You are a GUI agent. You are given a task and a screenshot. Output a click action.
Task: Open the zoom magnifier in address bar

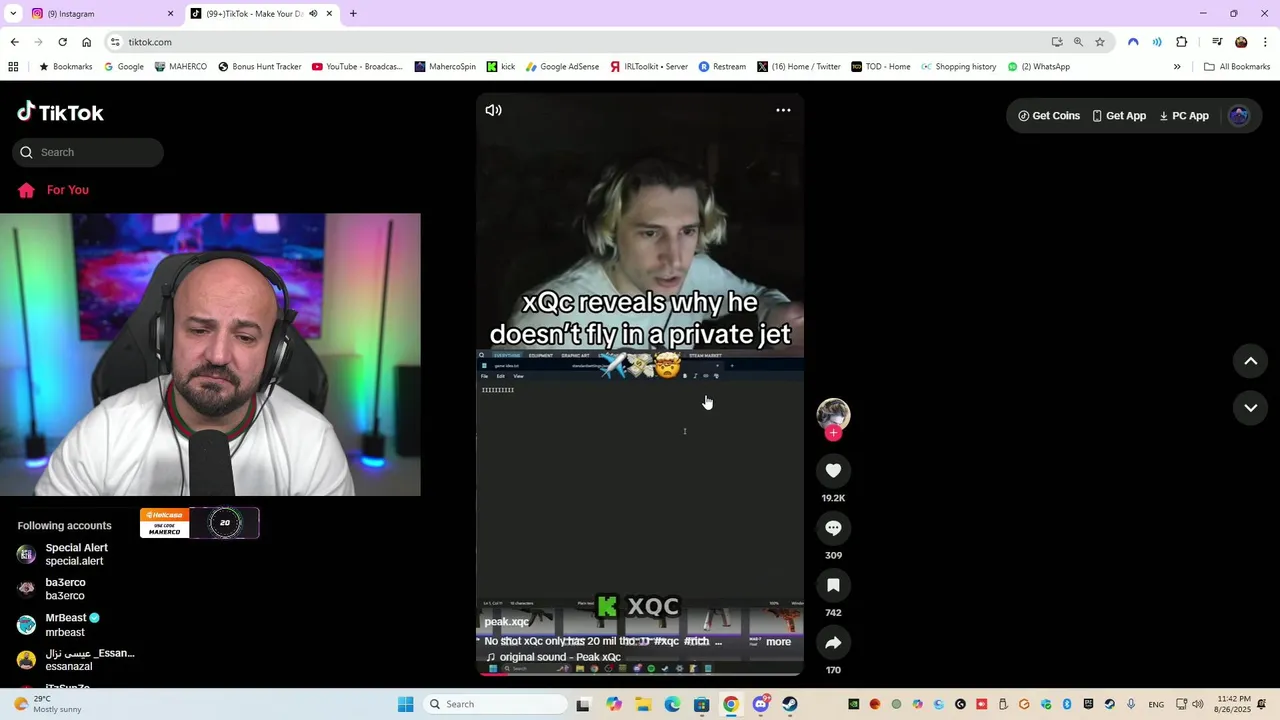(1078, 42)
